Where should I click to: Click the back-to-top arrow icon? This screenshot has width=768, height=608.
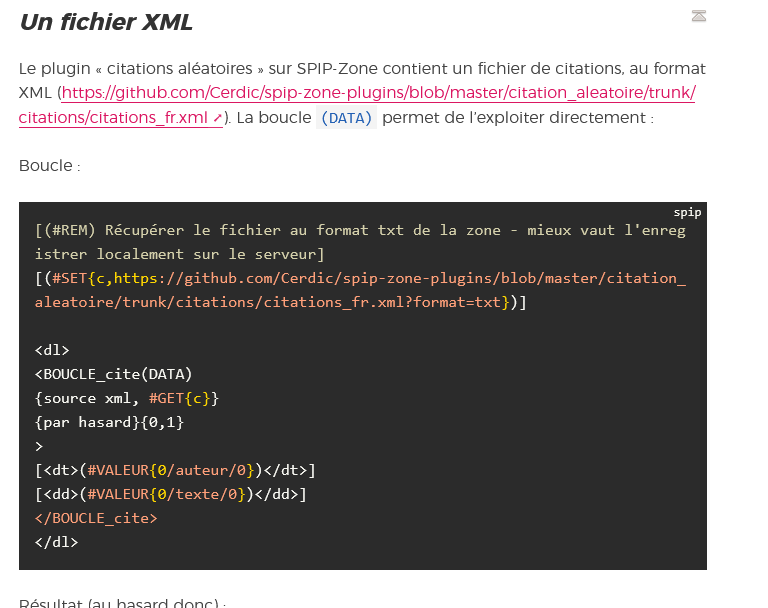tap(698, 16)
